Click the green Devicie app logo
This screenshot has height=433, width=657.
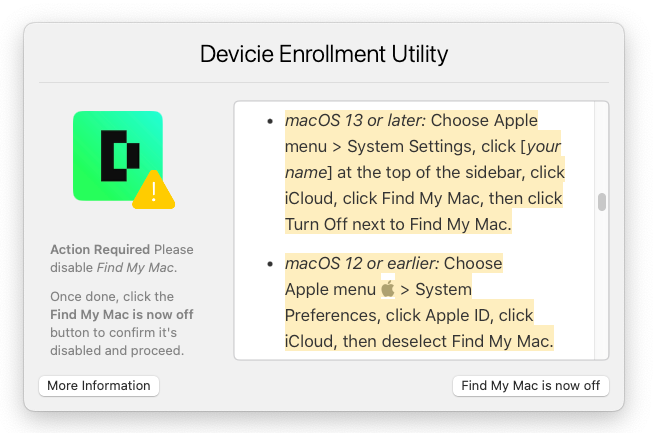[x=118, y=156]
